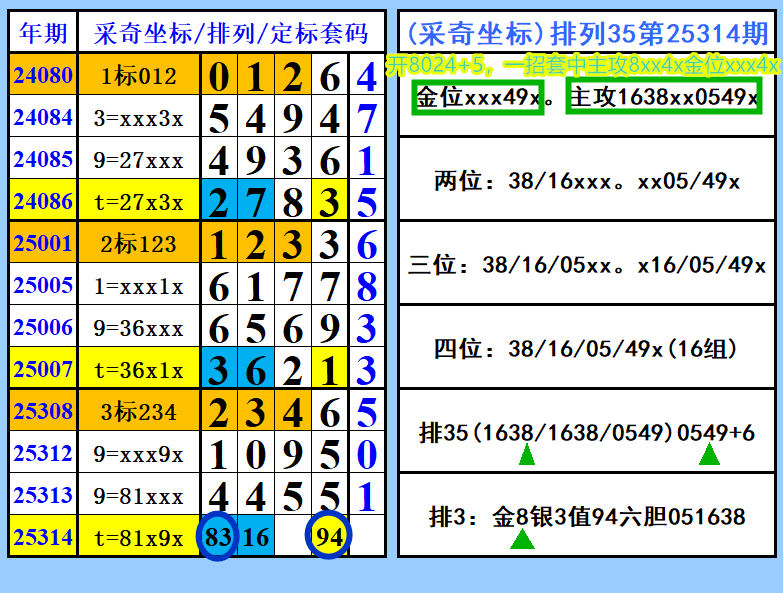783x593 pixels.
Task: Click the blue digit 4 in row 24080
Action: coord(367,76)
